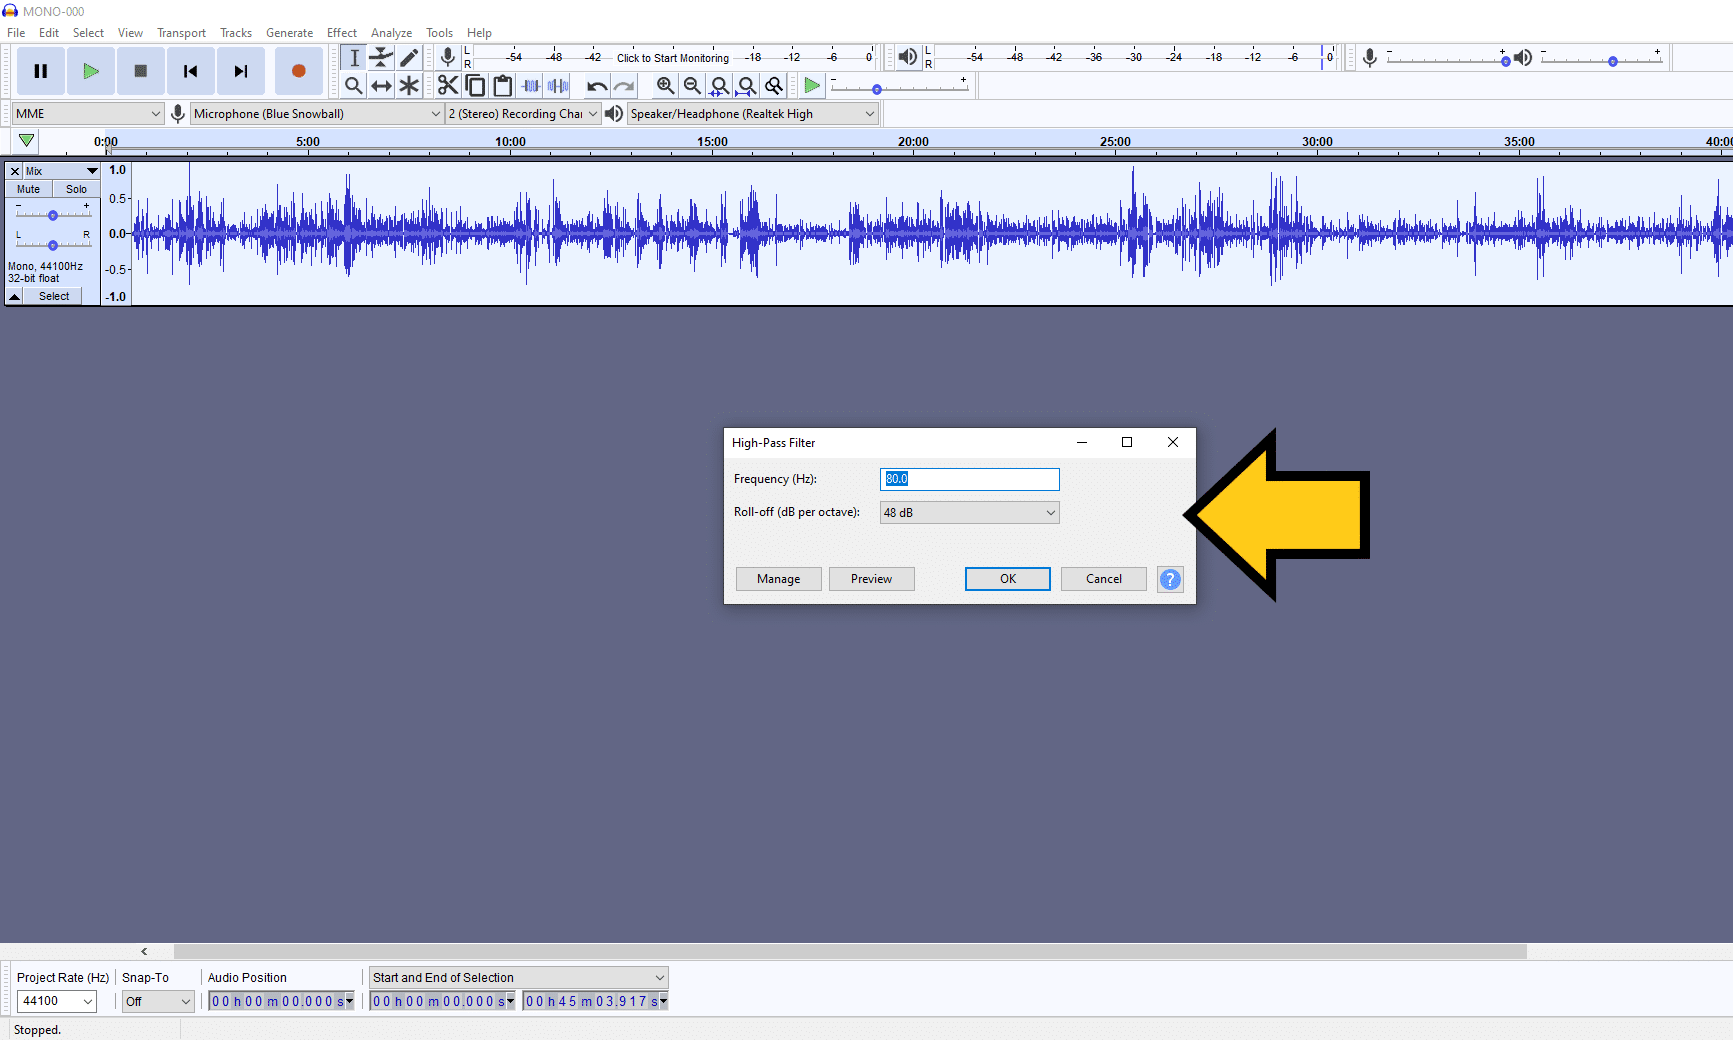
Task: Solo the Mix track
Action: pos(76,189)
